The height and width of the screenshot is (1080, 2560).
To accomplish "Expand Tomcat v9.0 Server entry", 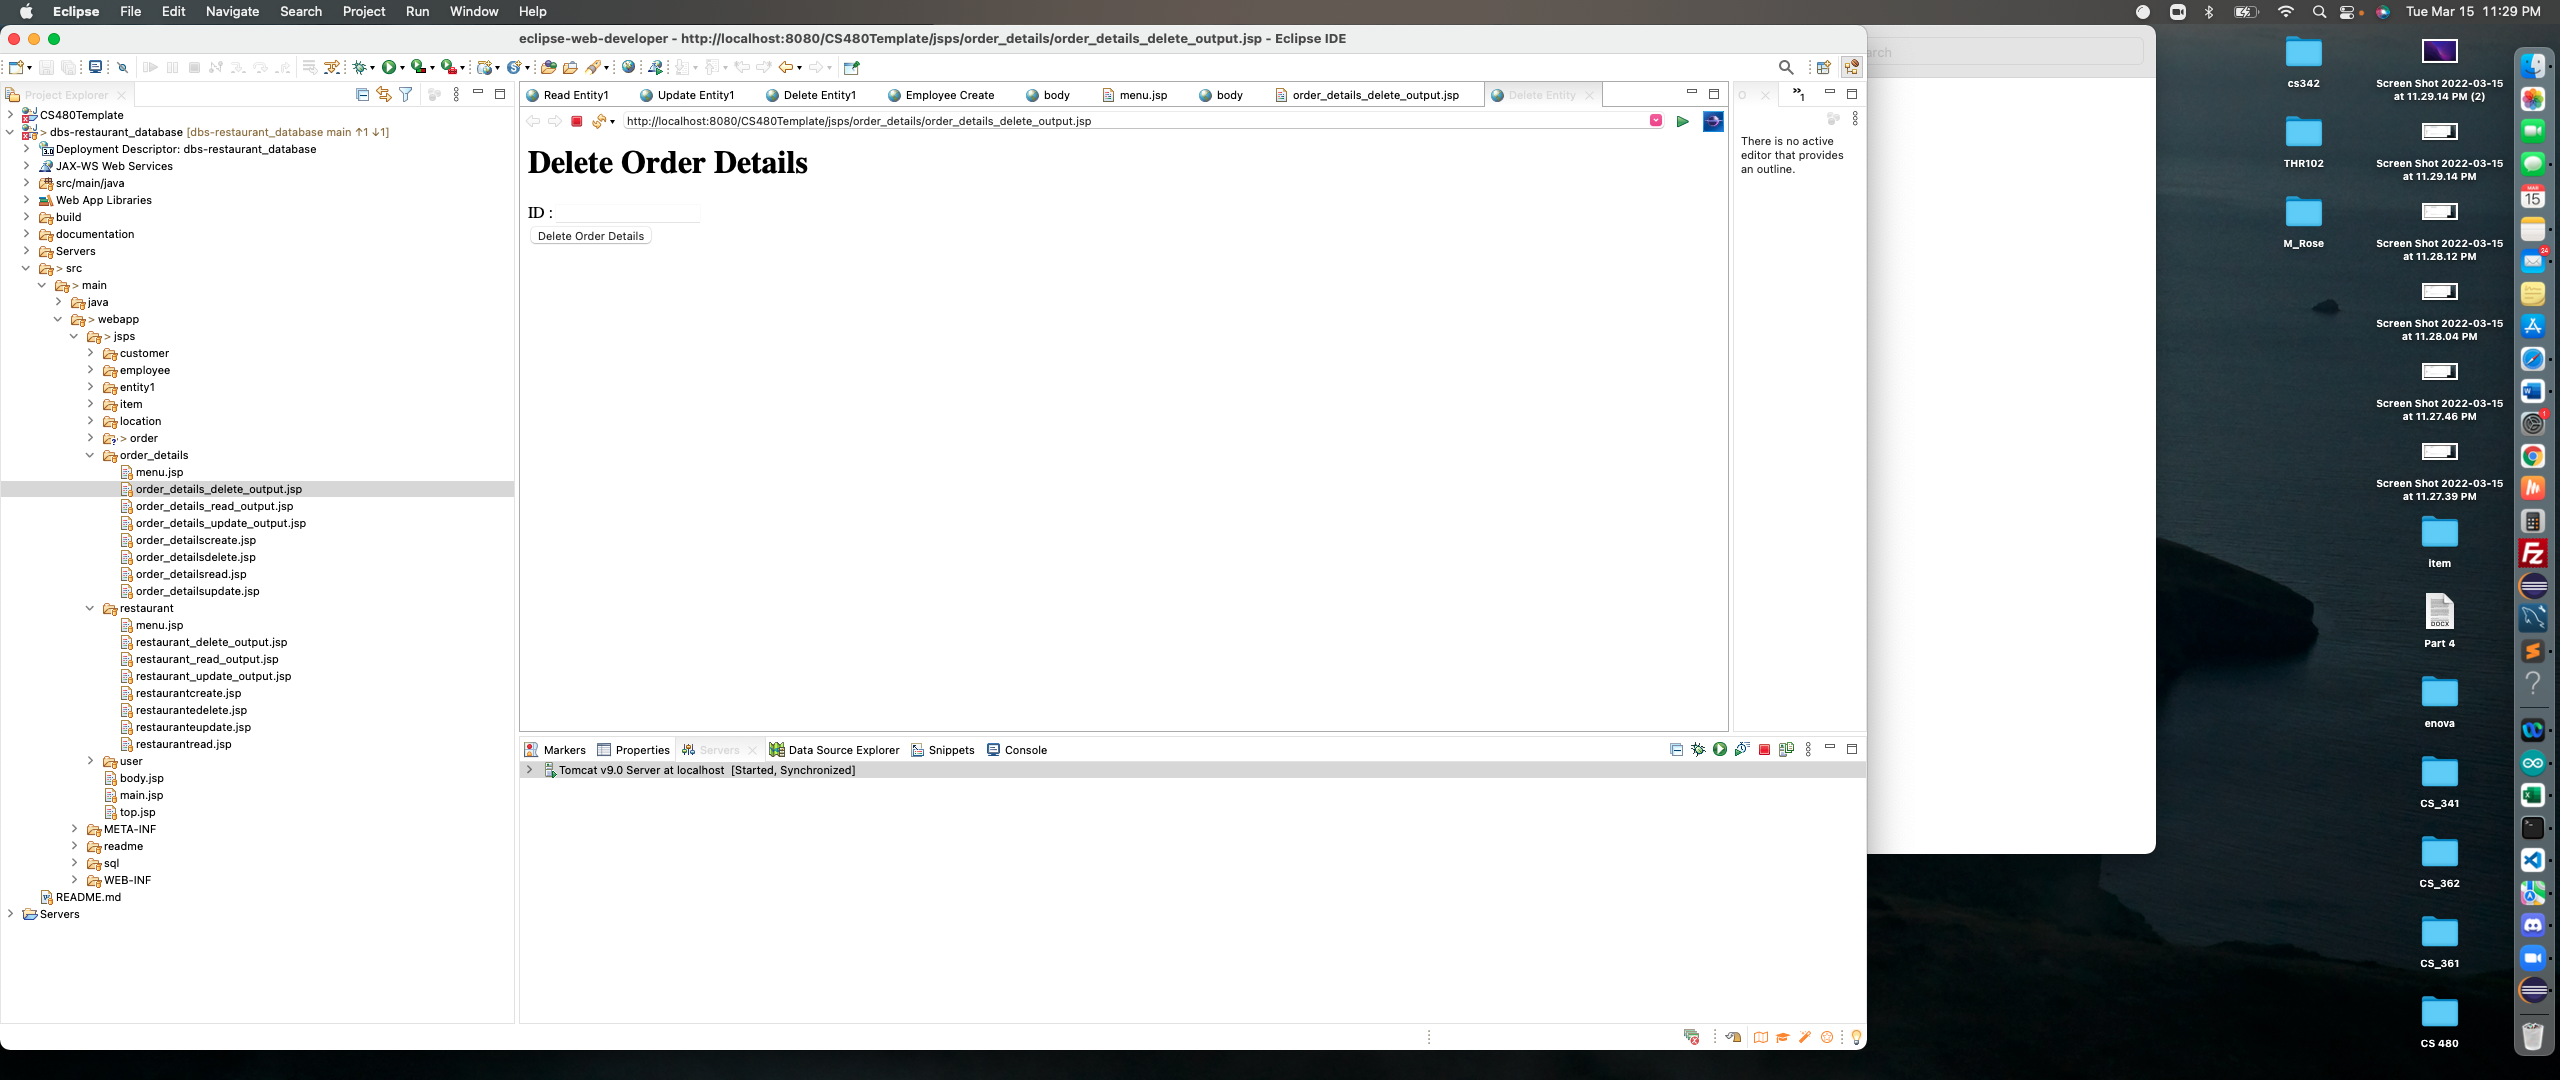I will 529,770.
